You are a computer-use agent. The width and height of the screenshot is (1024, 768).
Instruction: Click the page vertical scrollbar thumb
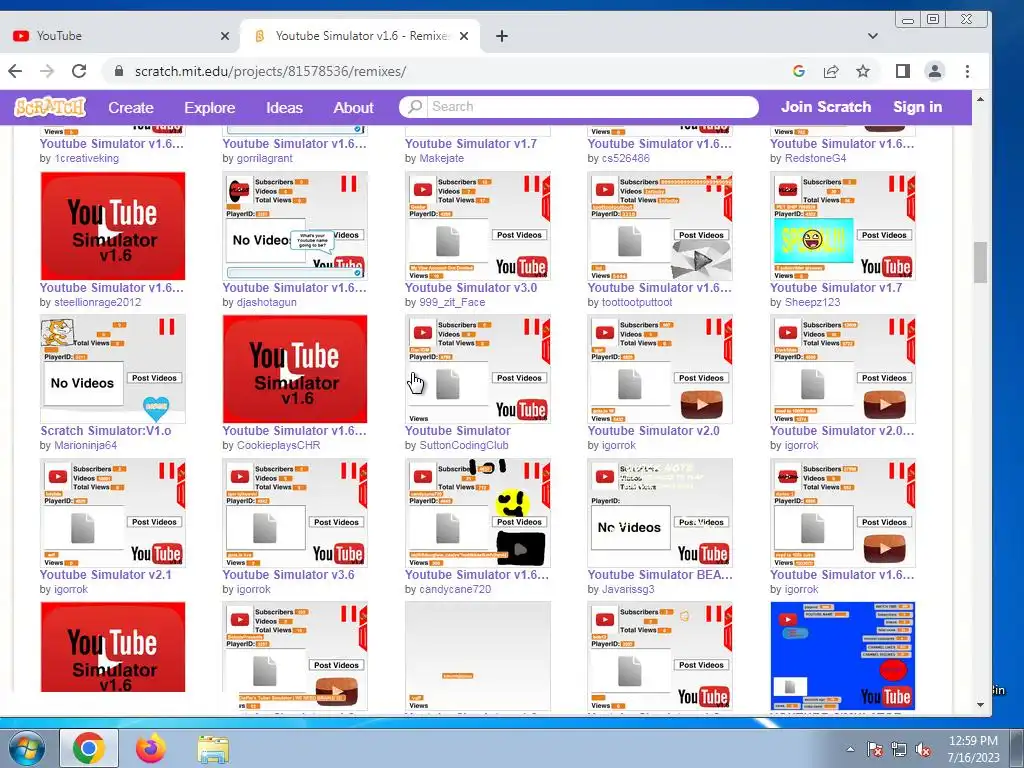980,263
